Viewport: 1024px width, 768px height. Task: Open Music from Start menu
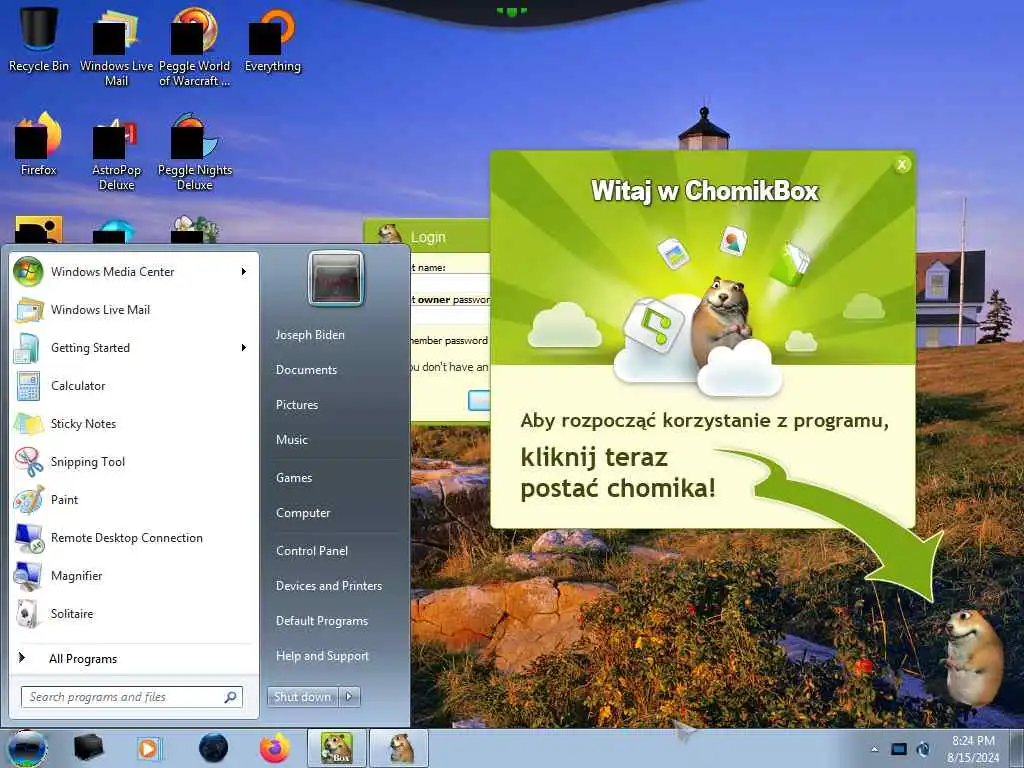[x=291, y=440]
